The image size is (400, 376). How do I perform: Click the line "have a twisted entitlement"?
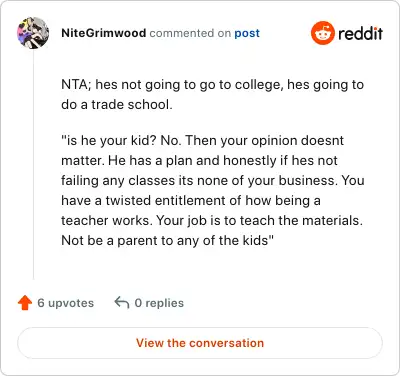(x=191, y=201)
